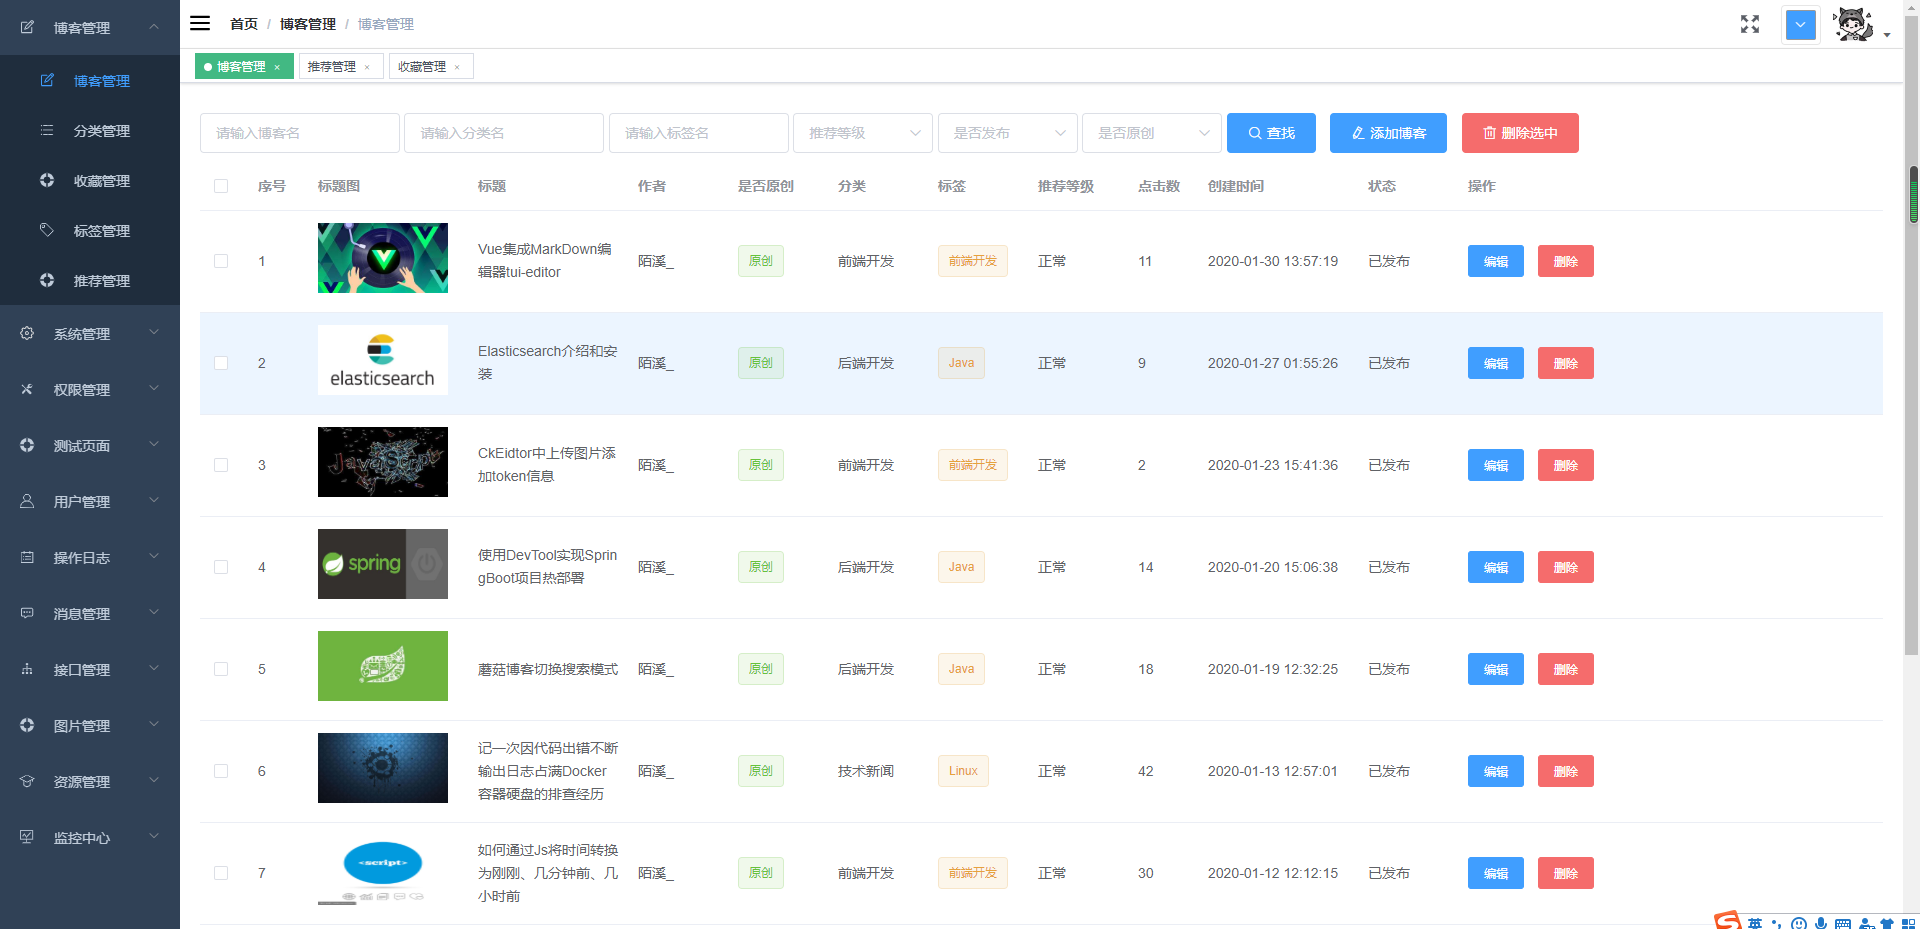
Task: Open 标签管理 tag icon in sidebar
Action: click(47, 230)
